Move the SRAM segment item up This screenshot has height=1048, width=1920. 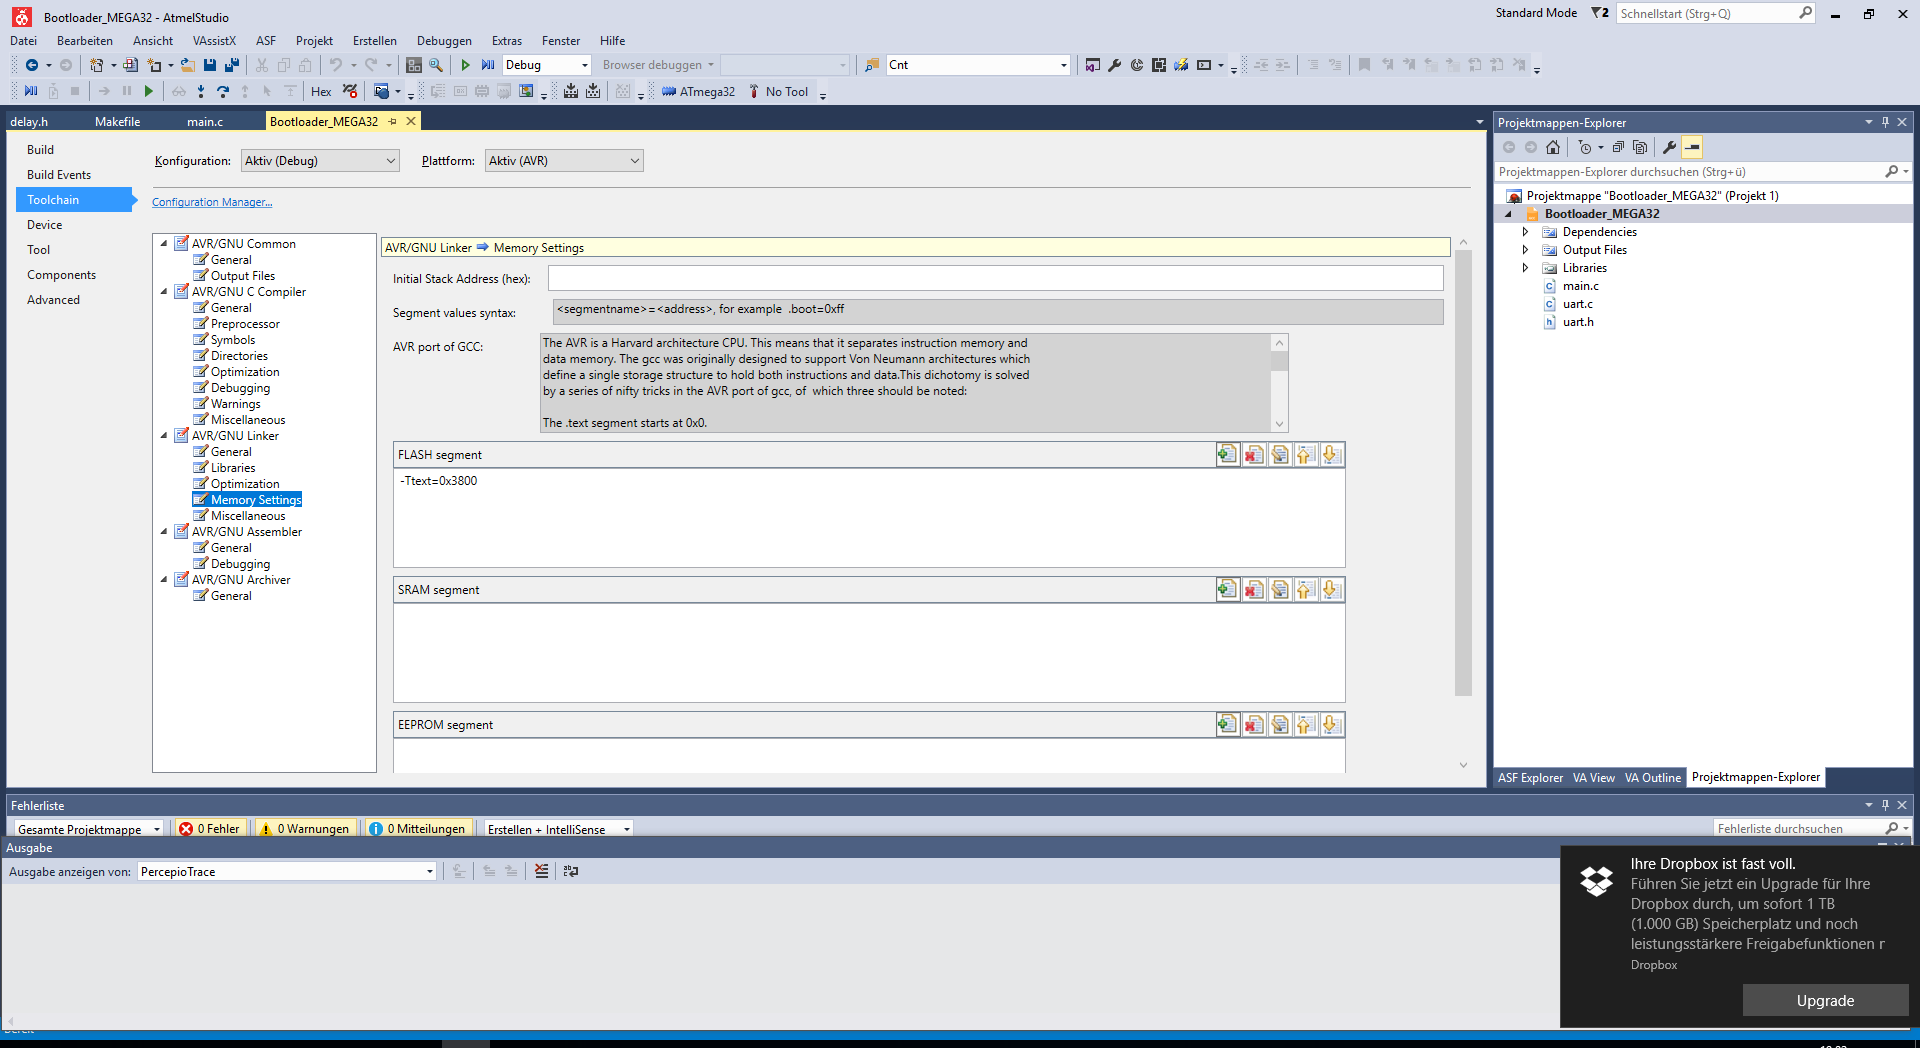[x=1305, y=590]
